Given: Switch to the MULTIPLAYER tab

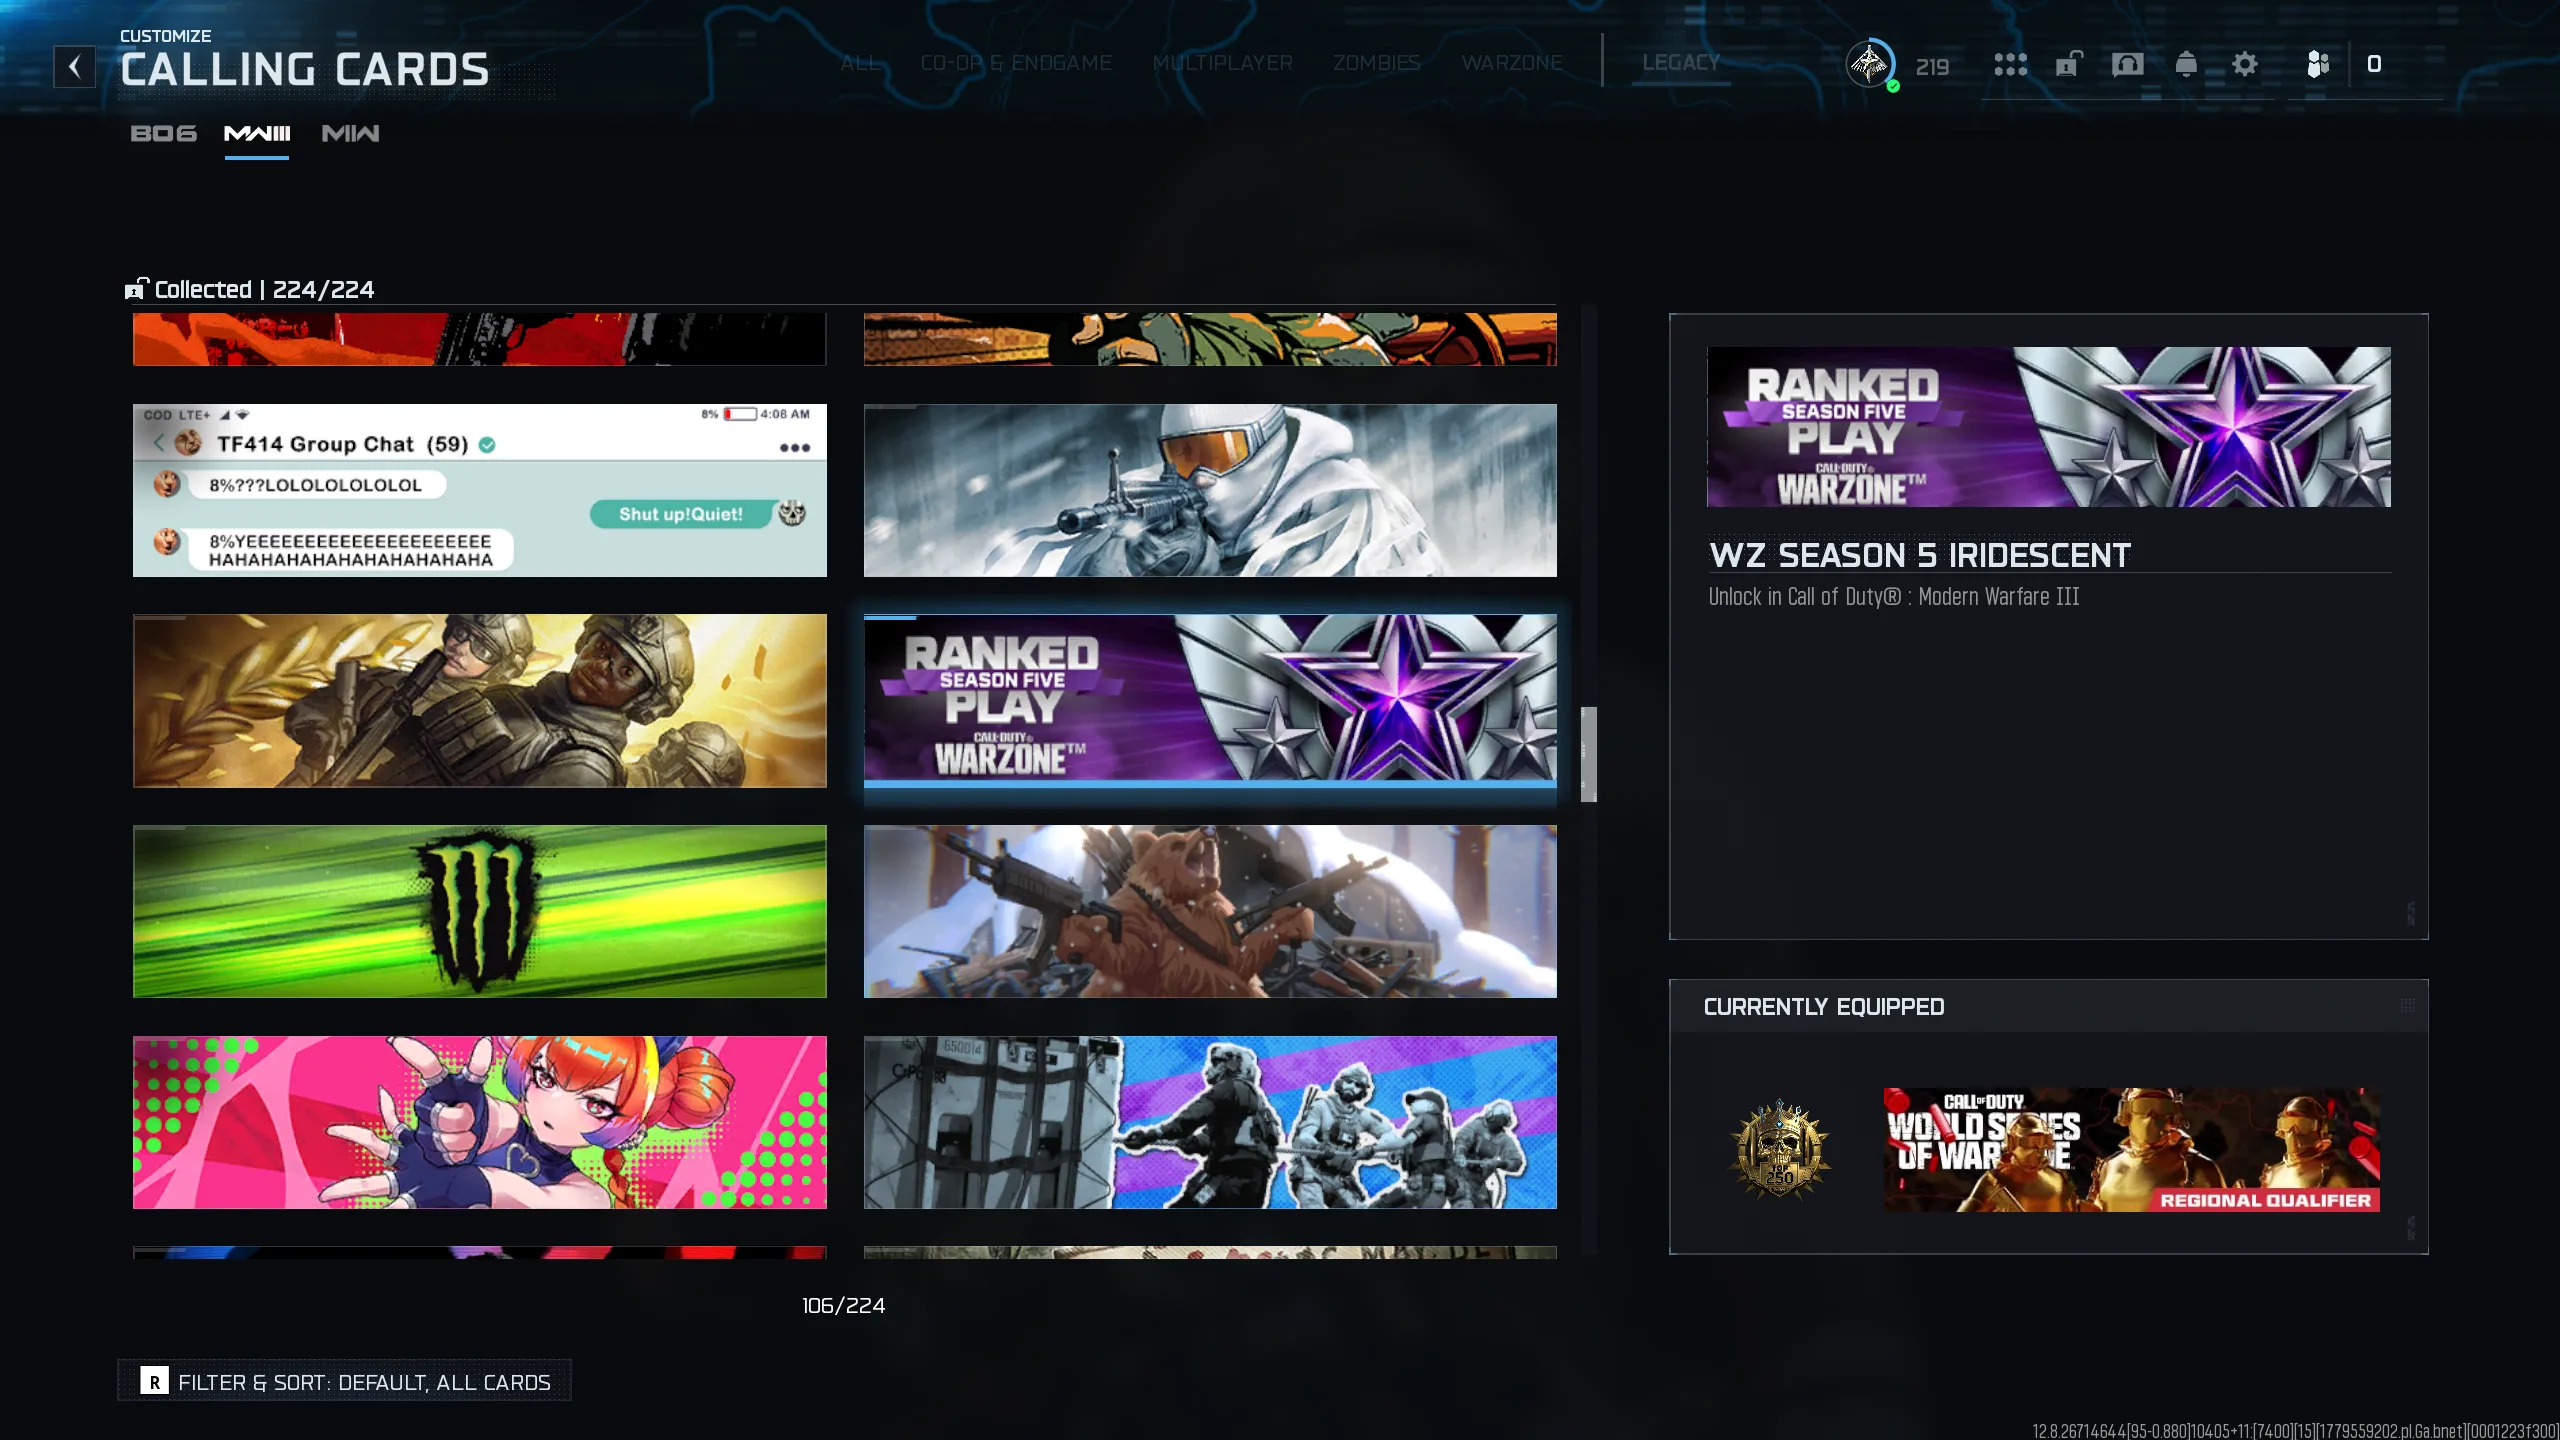Looking at the screenshot, I should (1222, 63).
